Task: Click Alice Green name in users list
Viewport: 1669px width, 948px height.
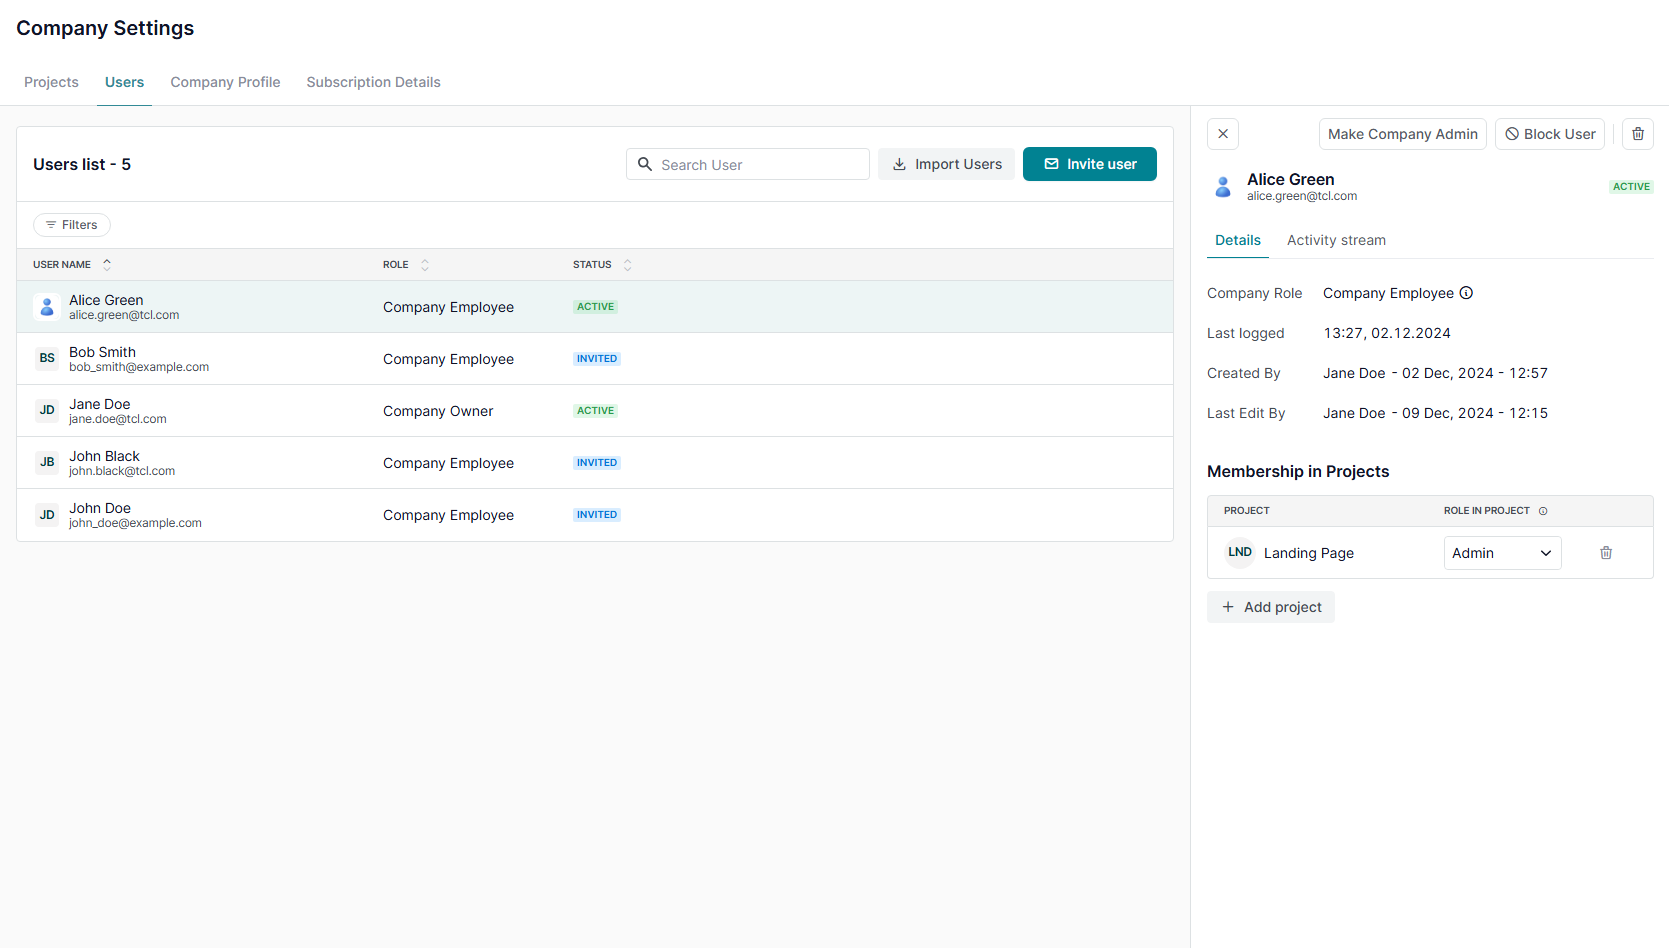Action: pyautogui.click(x=106, y=300)
